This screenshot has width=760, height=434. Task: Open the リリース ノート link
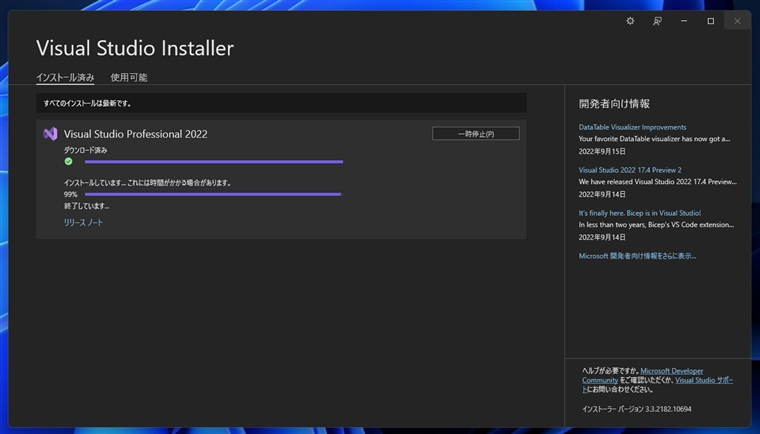pos(83,222)
